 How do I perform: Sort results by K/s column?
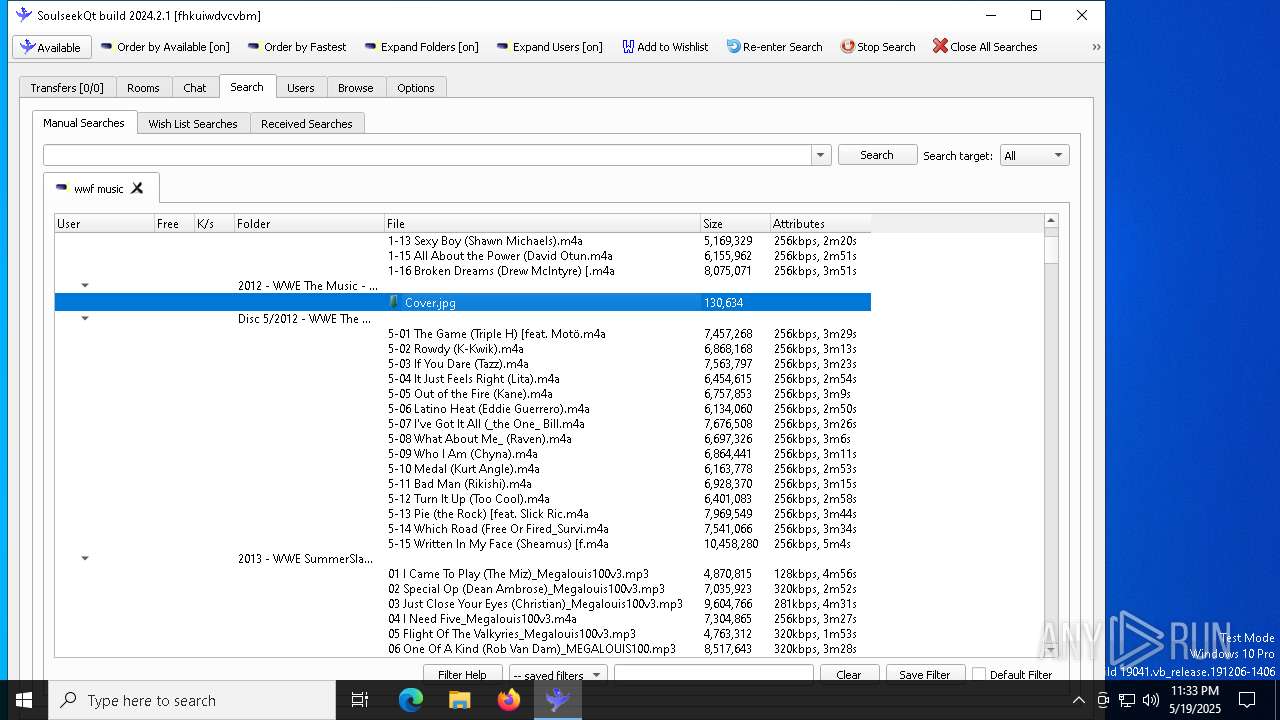(214, 223)
